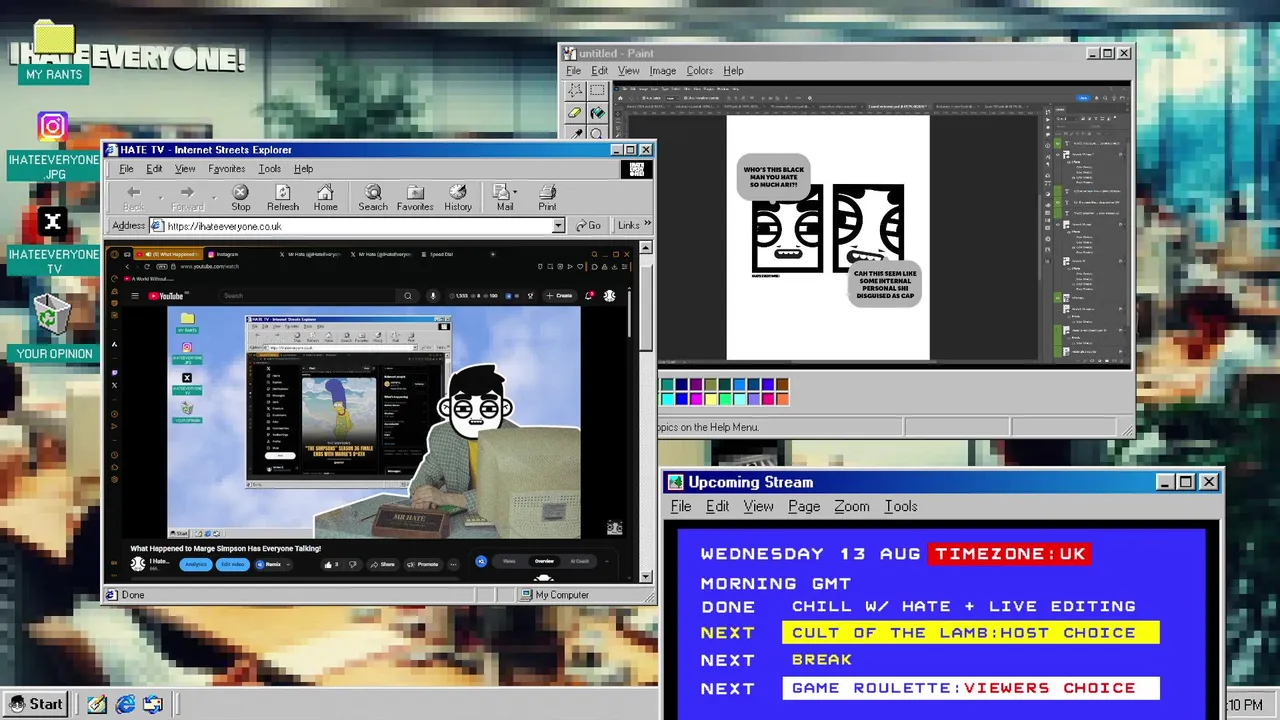
Task: Open the Address bar dropdown arrow
Action: [558, 226]
